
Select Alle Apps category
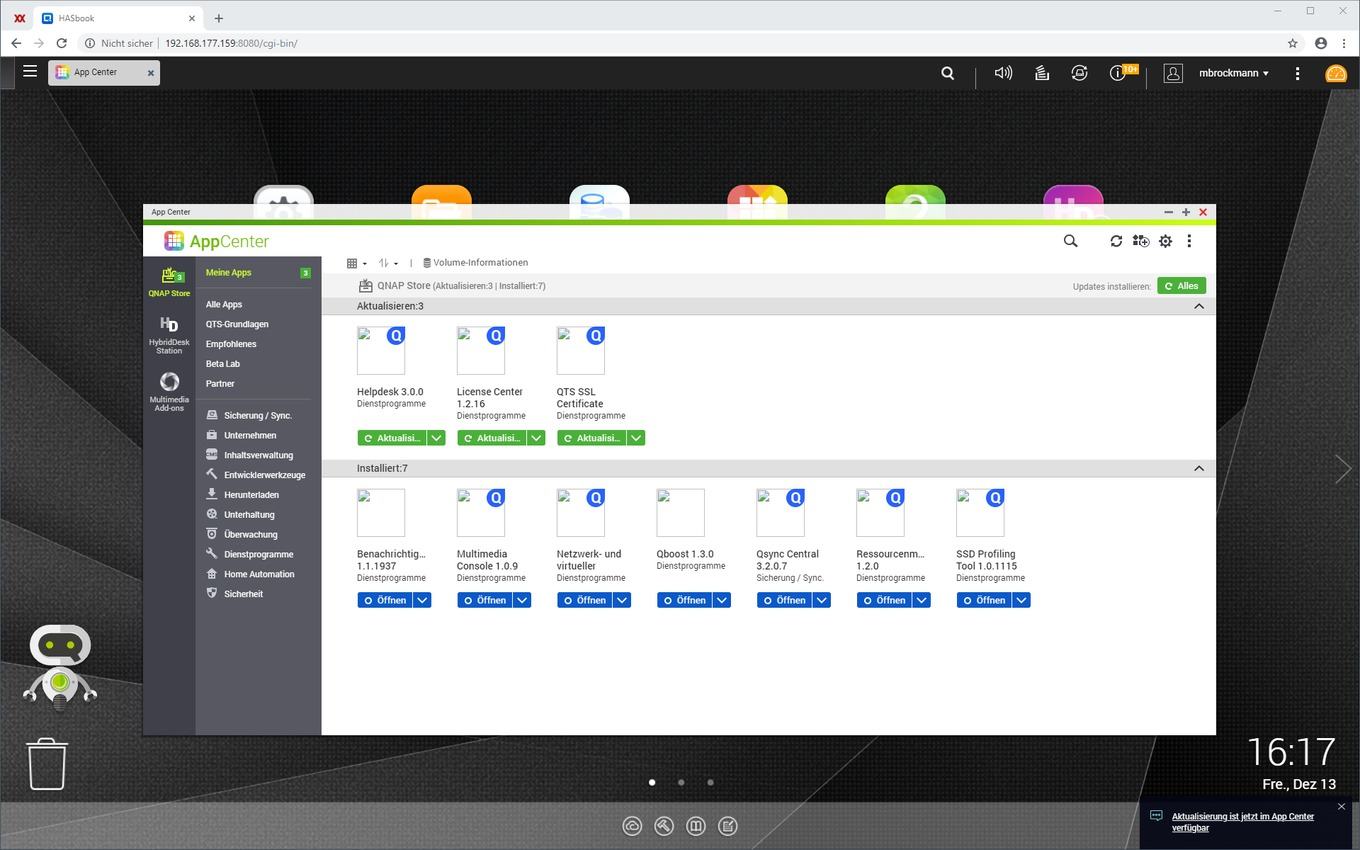pyautogui.click(x=224, y=304)
